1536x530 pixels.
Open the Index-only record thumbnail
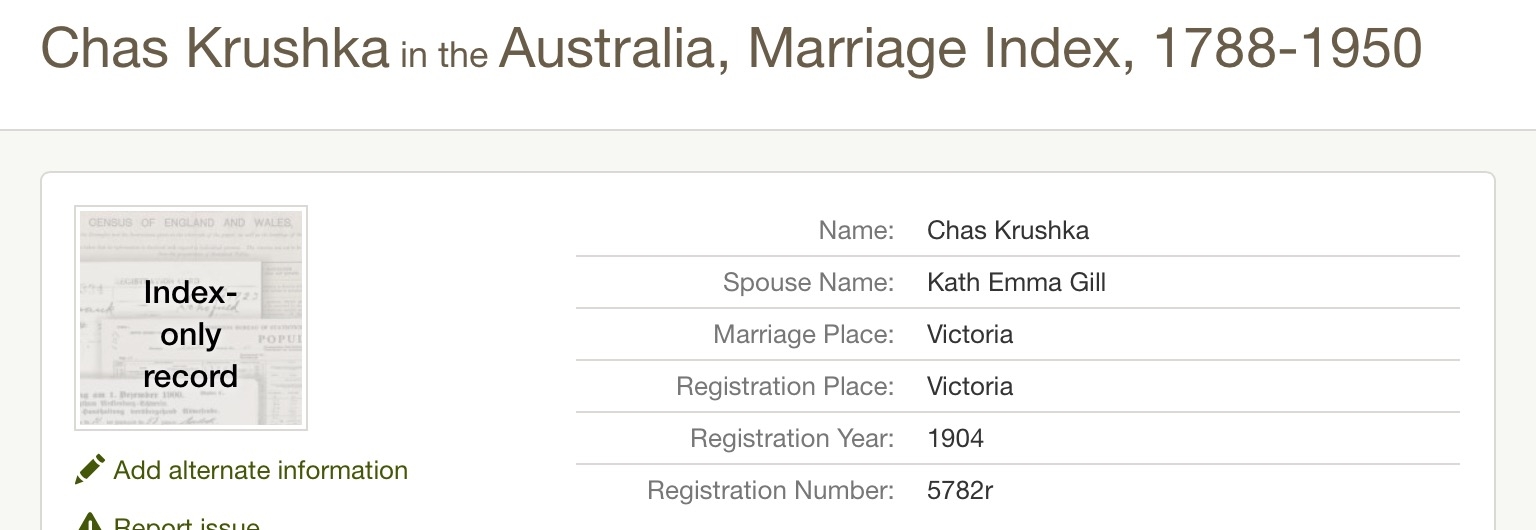click(191, 318)
